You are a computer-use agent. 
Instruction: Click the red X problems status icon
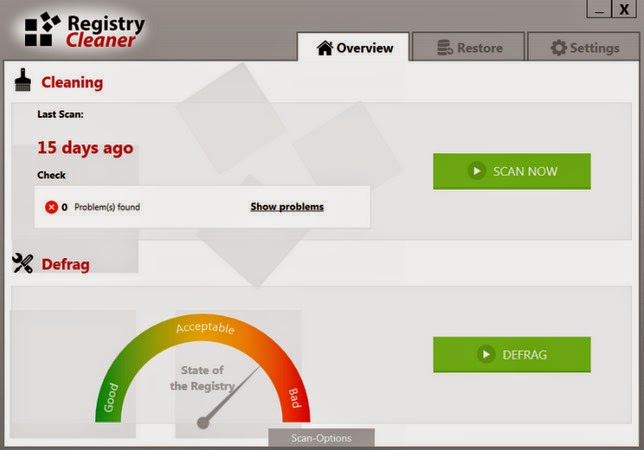click(x=51, y=207)
